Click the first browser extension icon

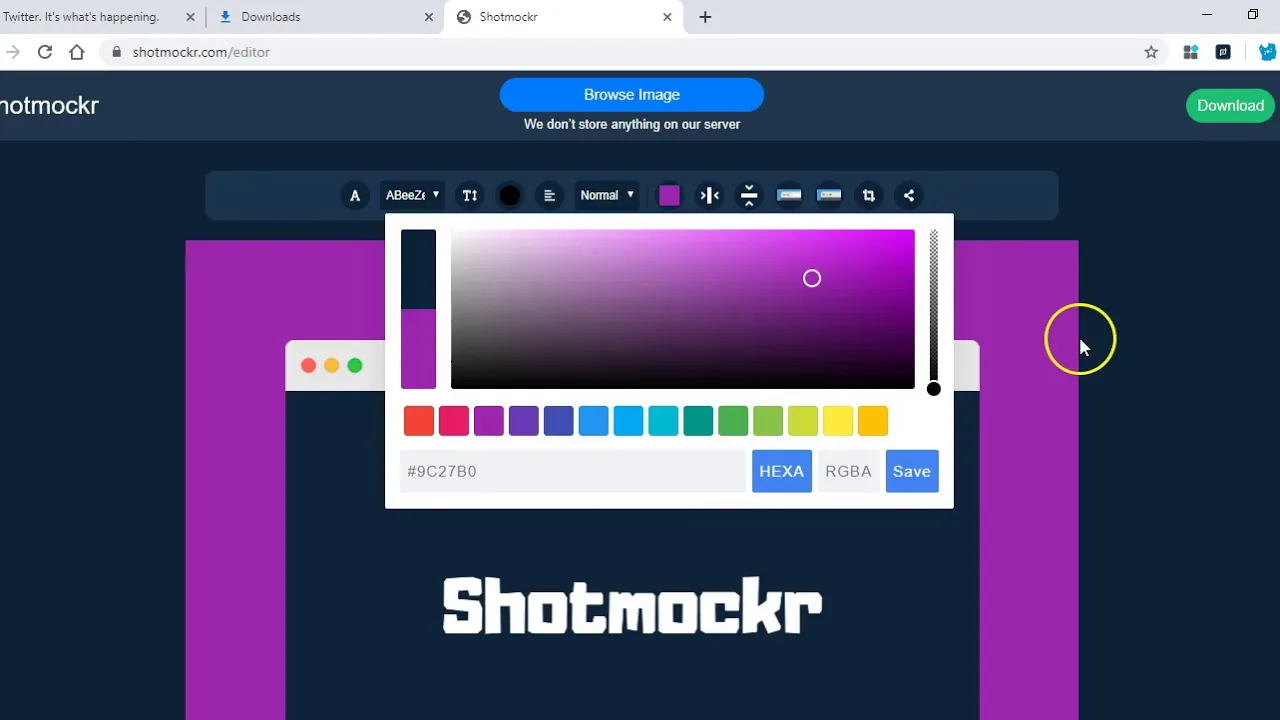1190,52
